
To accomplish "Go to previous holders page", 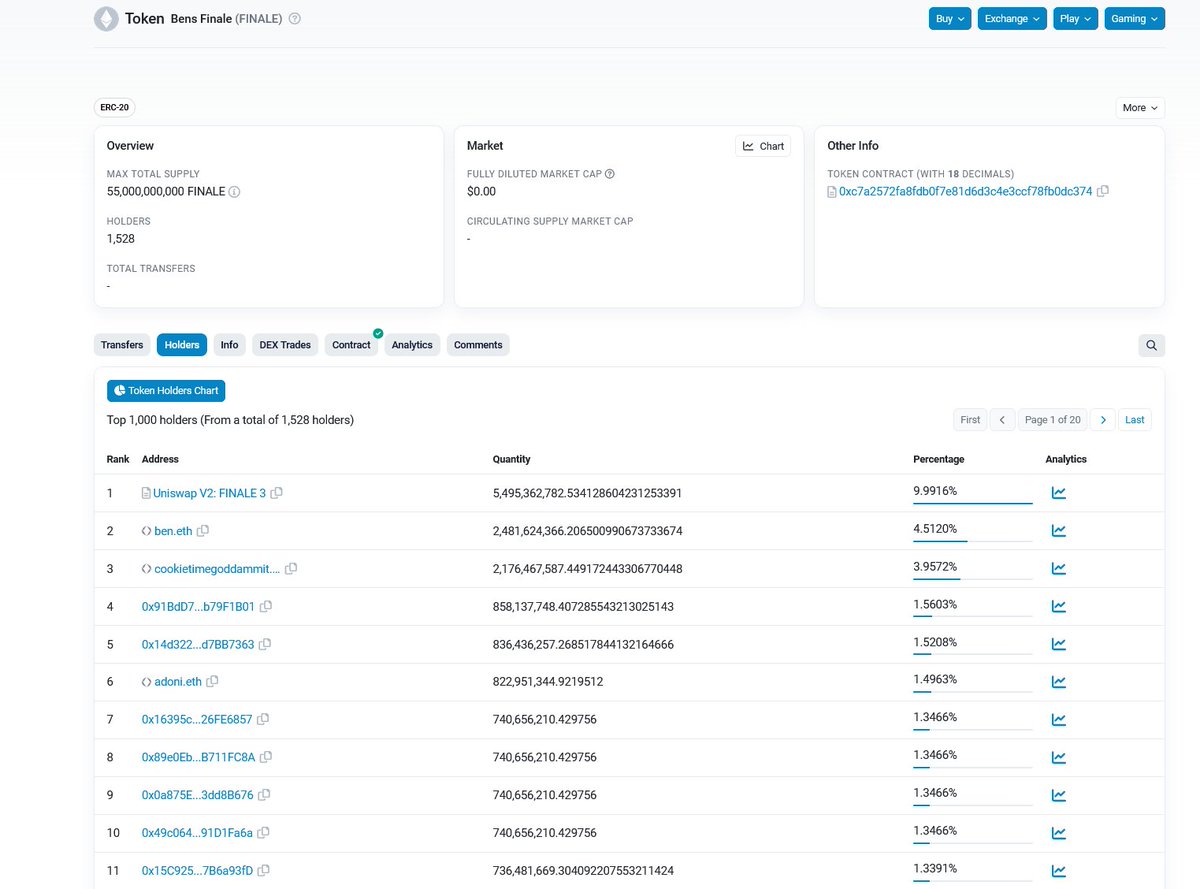I will [x=1003, y=420].
